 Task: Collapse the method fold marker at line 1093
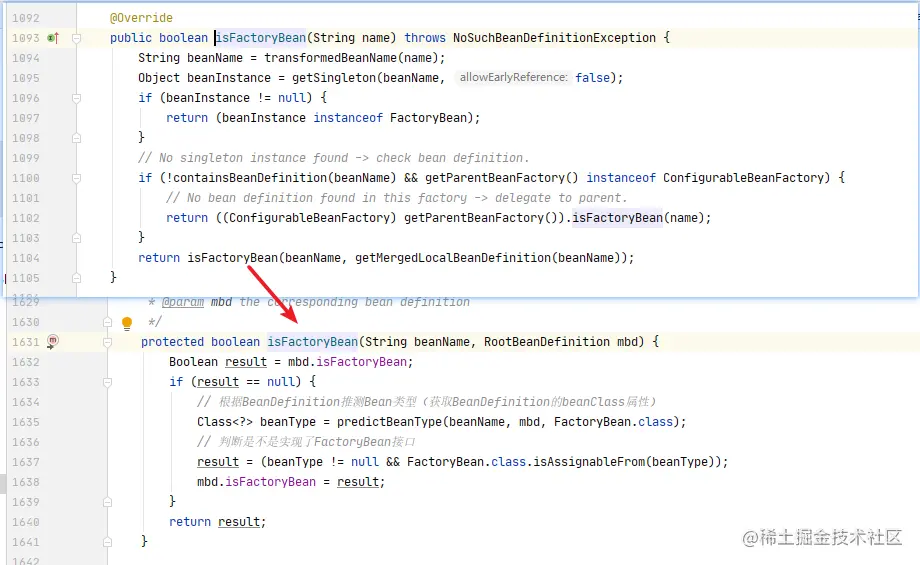pyautogui.click(x=76, y=38)
